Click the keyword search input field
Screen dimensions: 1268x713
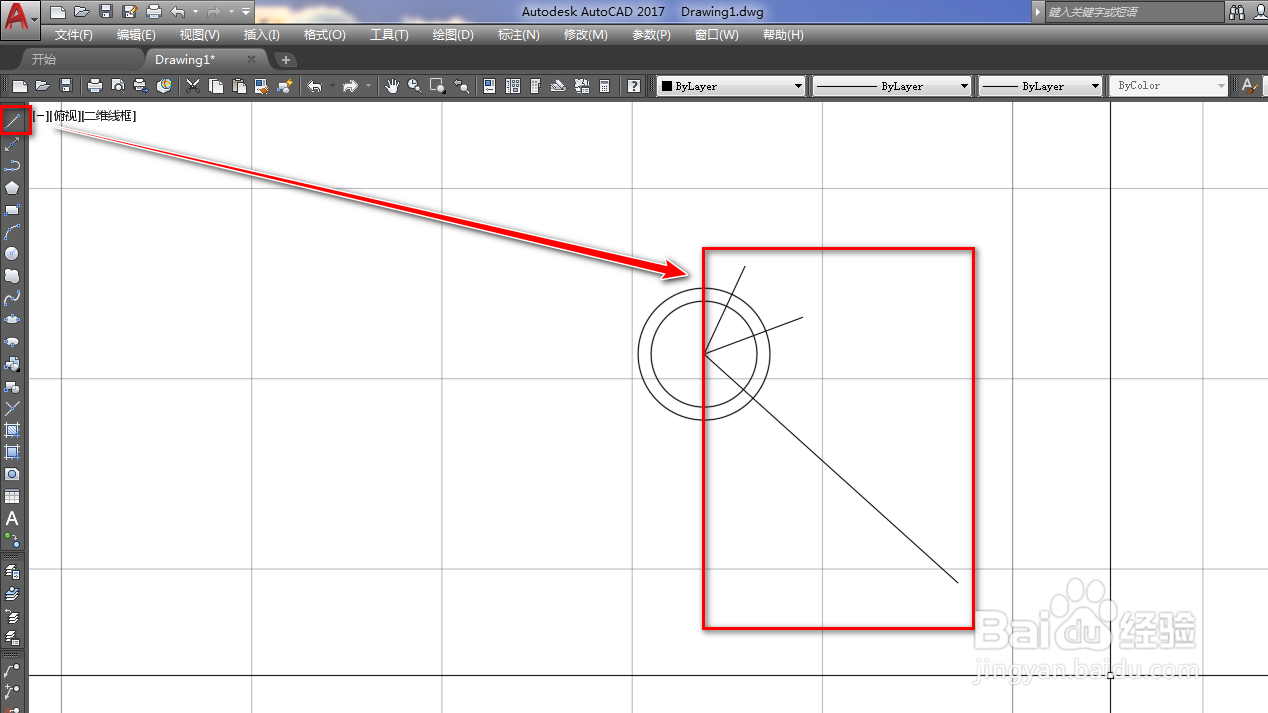point(1134,12)
